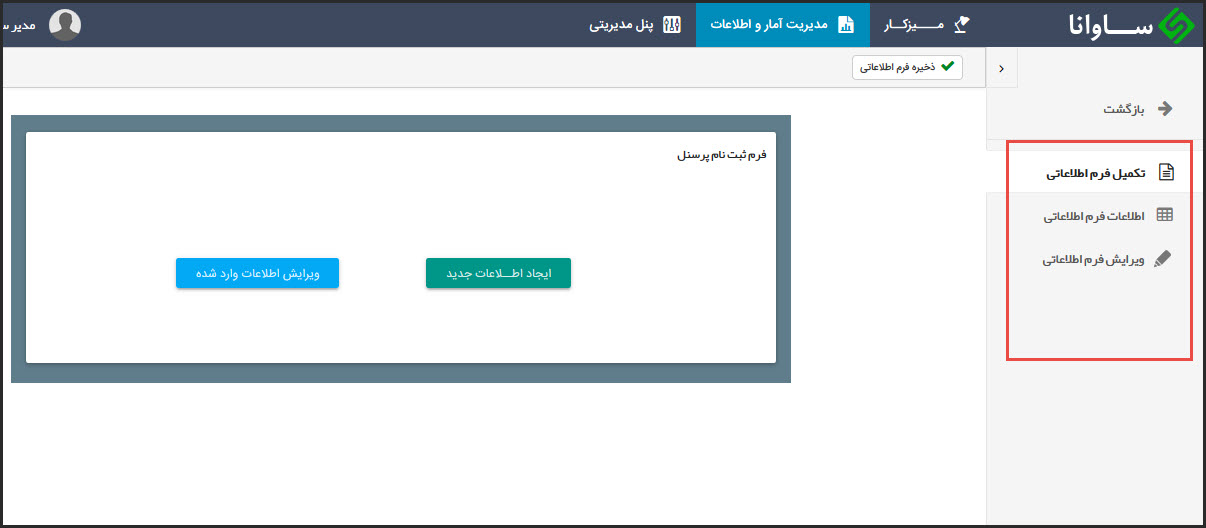Click the document icon for تکمیل فرم اطلاعاتی
This screenshot has width=1206, height=528.
point(1166,172)
